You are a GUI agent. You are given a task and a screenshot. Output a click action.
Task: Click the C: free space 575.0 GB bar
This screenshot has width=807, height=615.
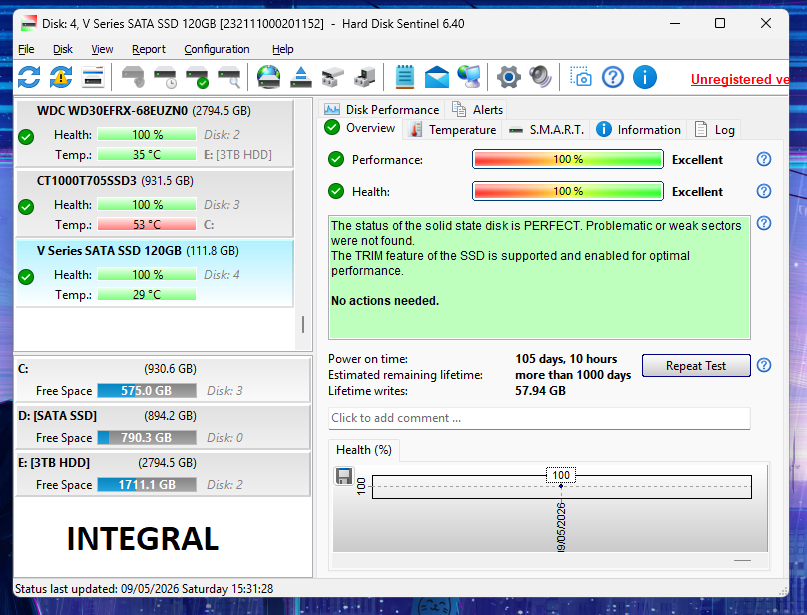tap(147, 391)
